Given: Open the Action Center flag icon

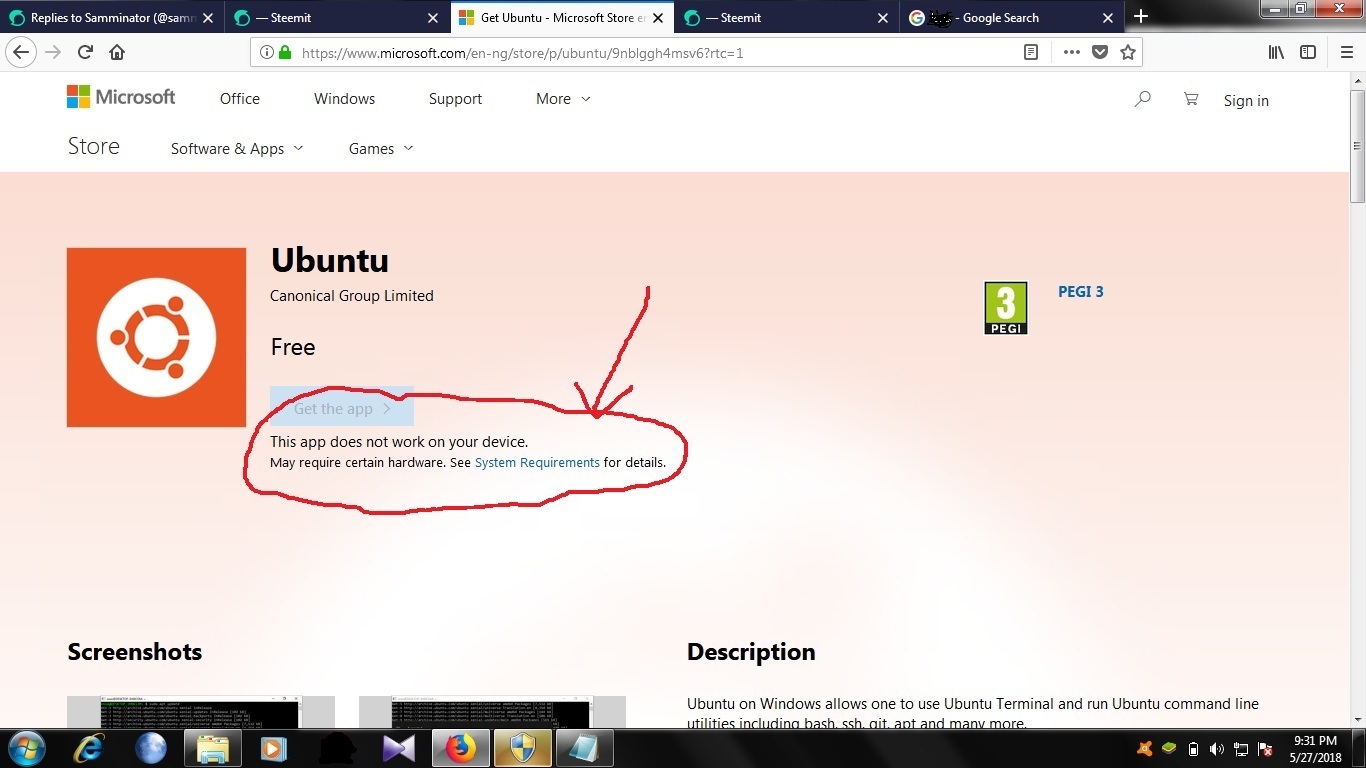Looking at the screenshot, I should (1265, 748).
